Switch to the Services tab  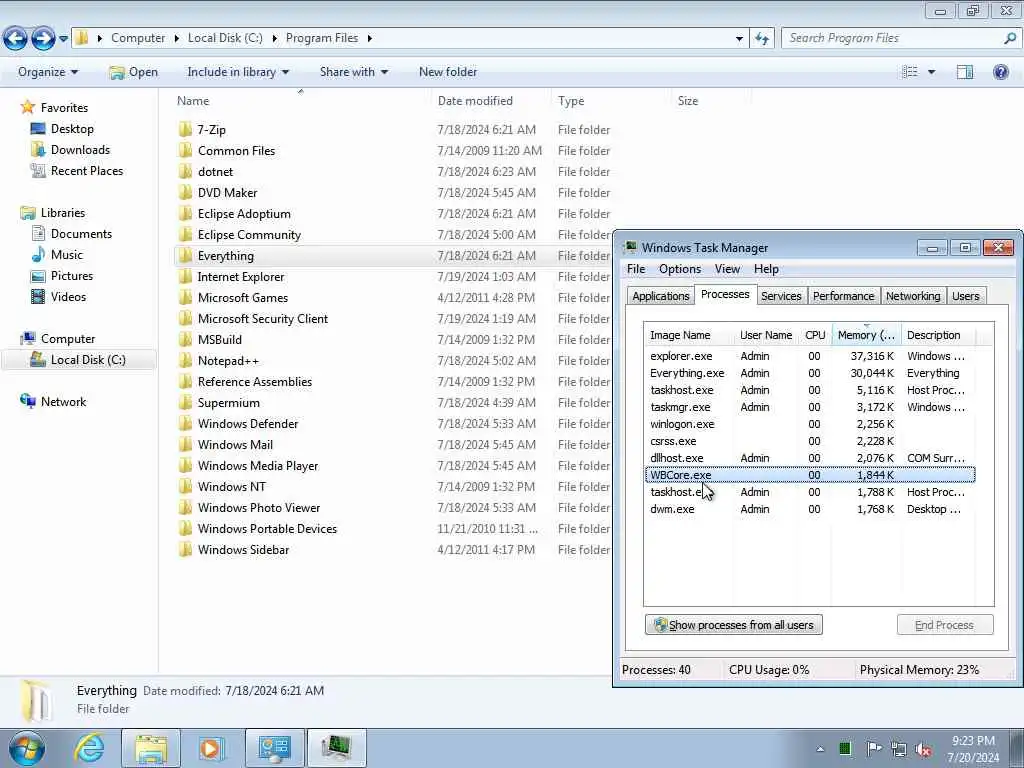tap(781, 296)
